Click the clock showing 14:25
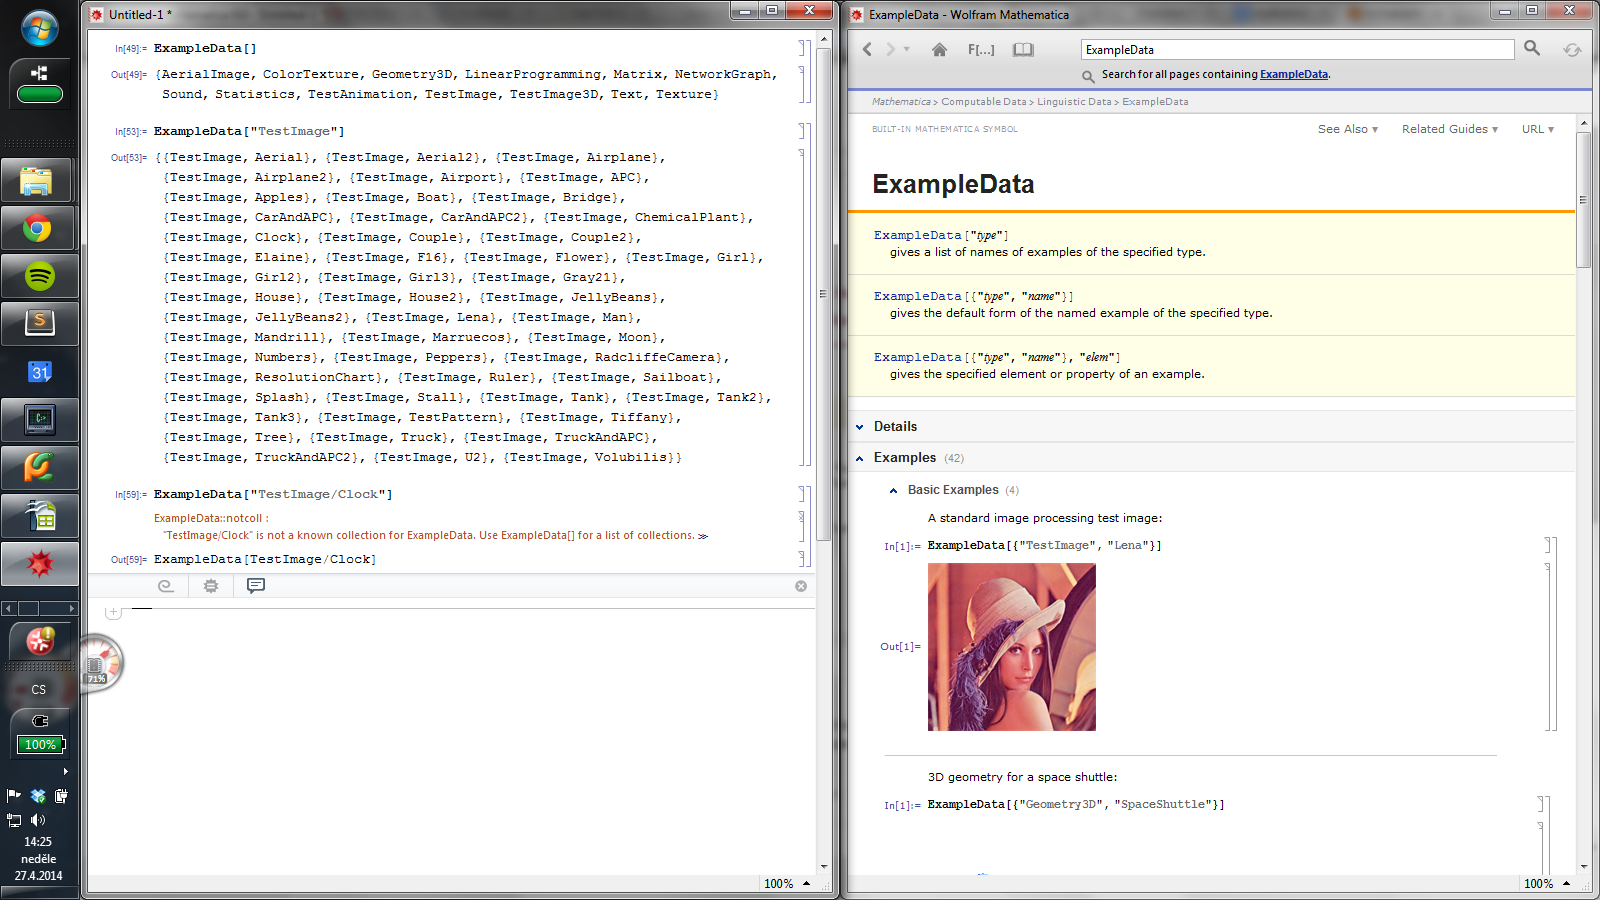 click(38, 842)
